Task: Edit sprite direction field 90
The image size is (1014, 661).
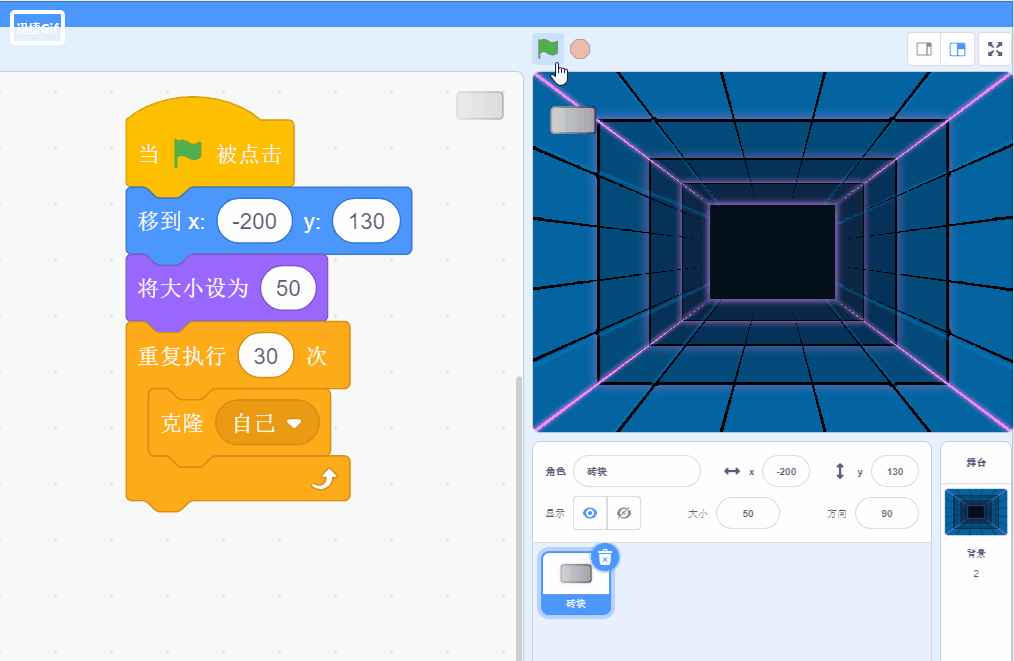Action: pos(887,514)
